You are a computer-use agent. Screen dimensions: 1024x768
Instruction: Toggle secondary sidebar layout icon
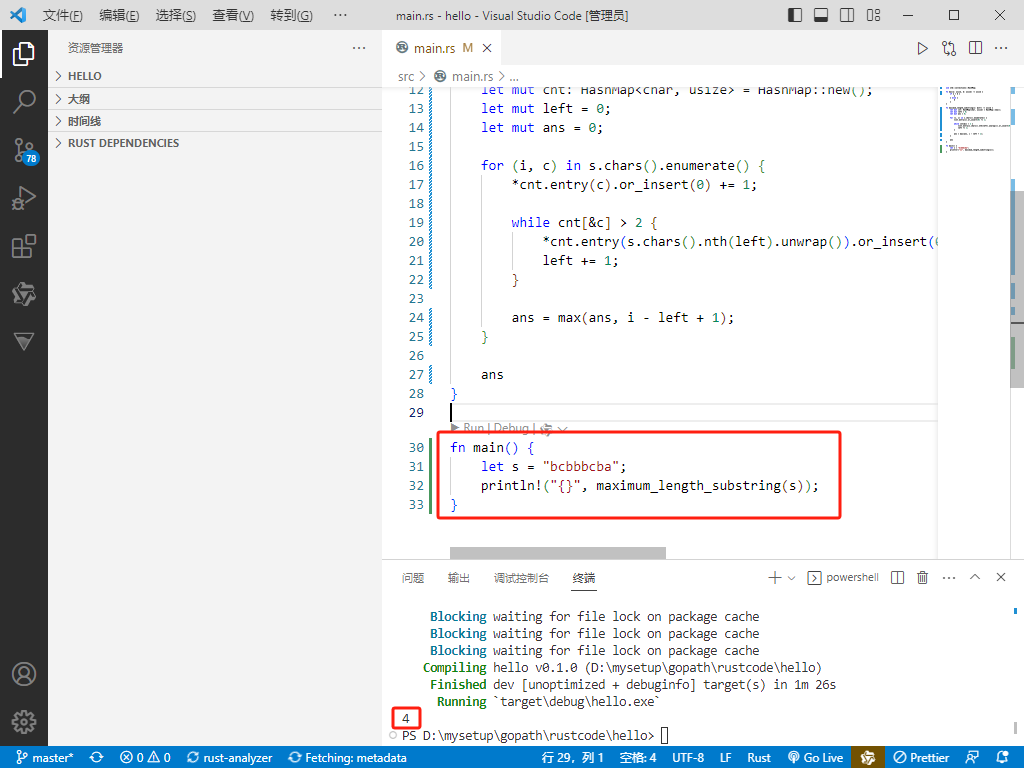click(847, 15)
